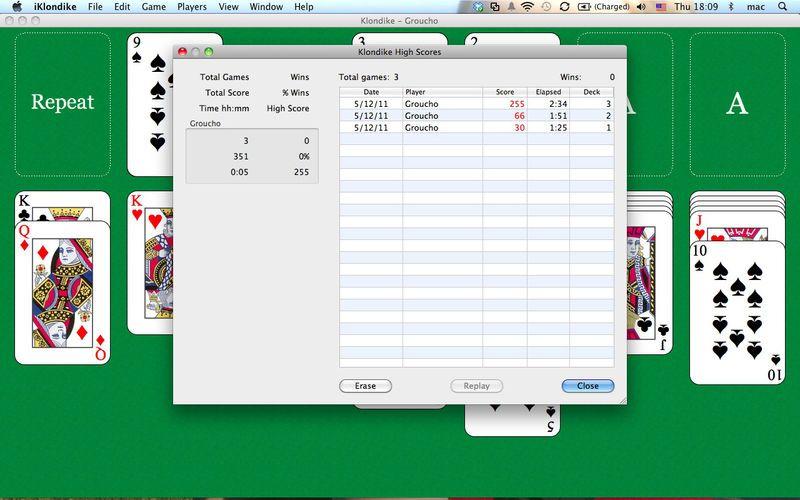800x500 pixels.
Task: Click the Close button in High Scores
Action: coord(588,386)
